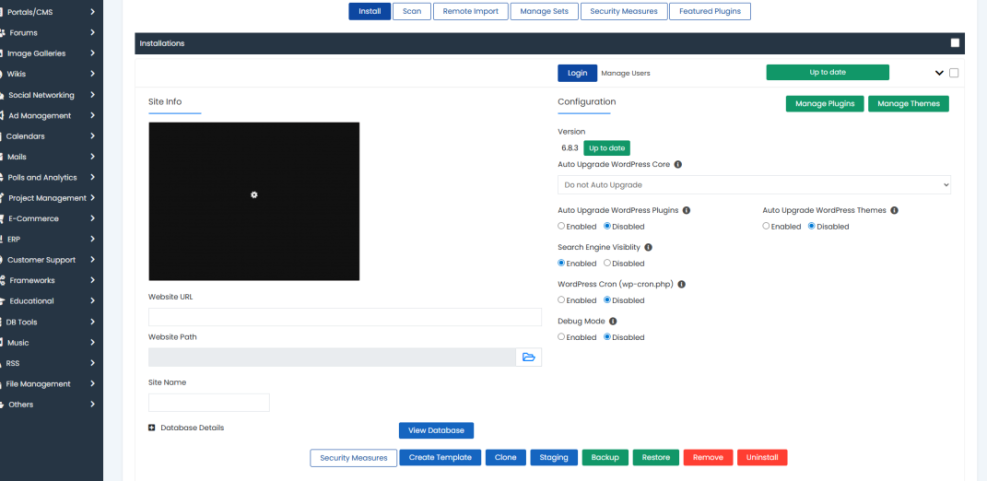
Task: Open the Remote Import tab
Action: pyautogui.click(x=470, y=11)
